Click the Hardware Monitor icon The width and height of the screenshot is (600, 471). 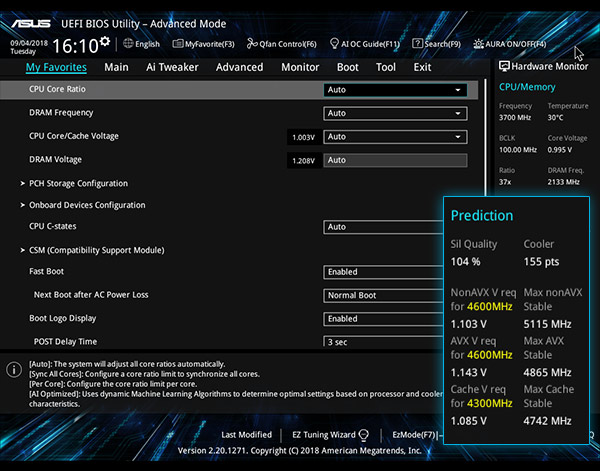tap(504, 66)
